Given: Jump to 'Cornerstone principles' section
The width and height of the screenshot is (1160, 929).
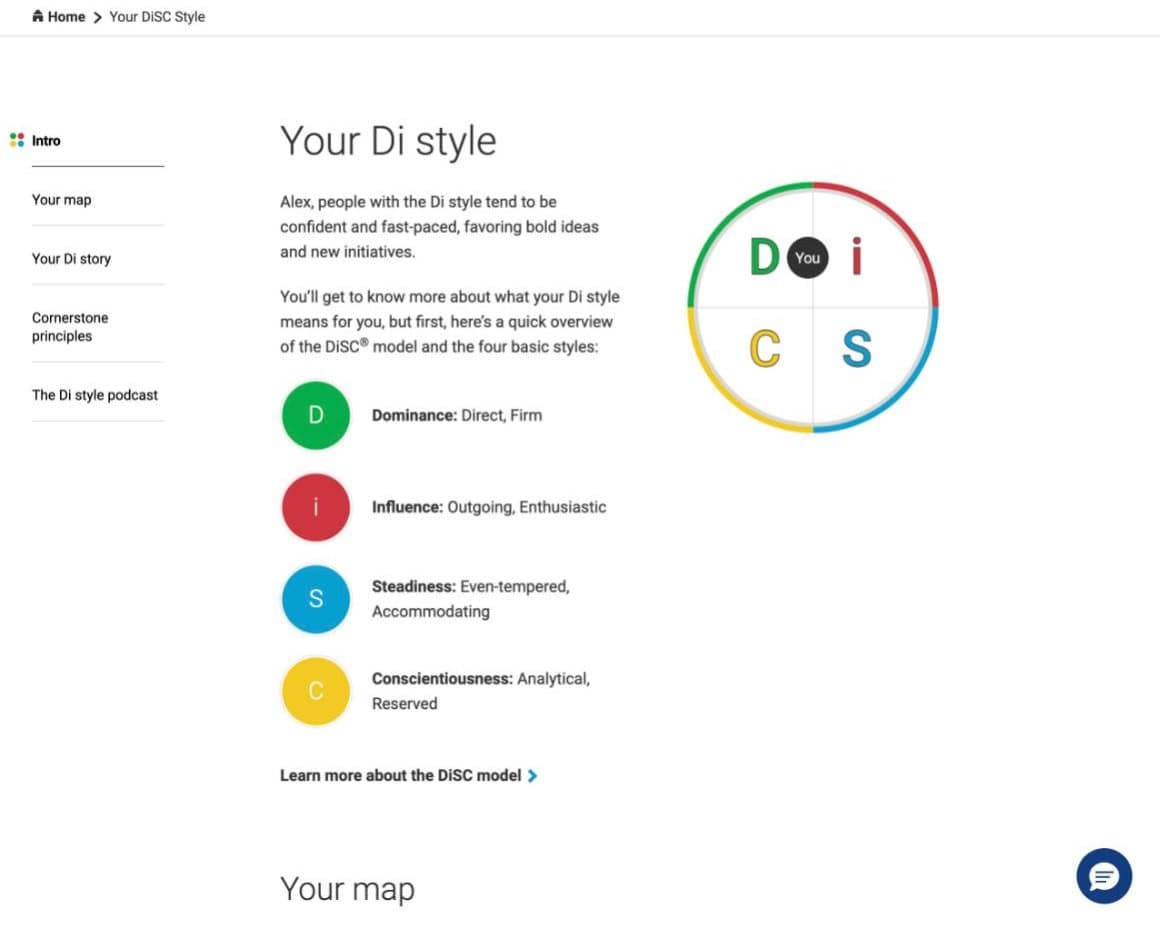Looking at the screenshot, I should (x=70, y=327).
